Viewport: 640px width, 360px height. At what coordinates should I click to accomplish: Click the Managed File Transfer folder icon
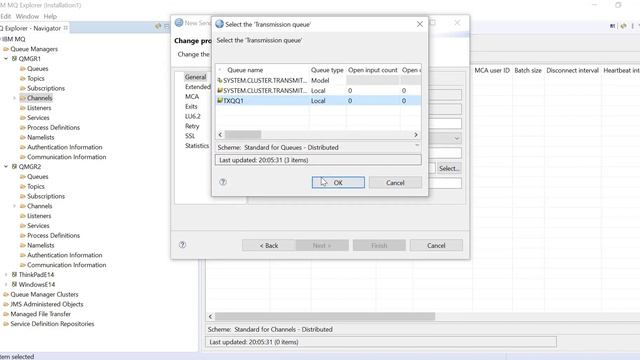point(6,313)
